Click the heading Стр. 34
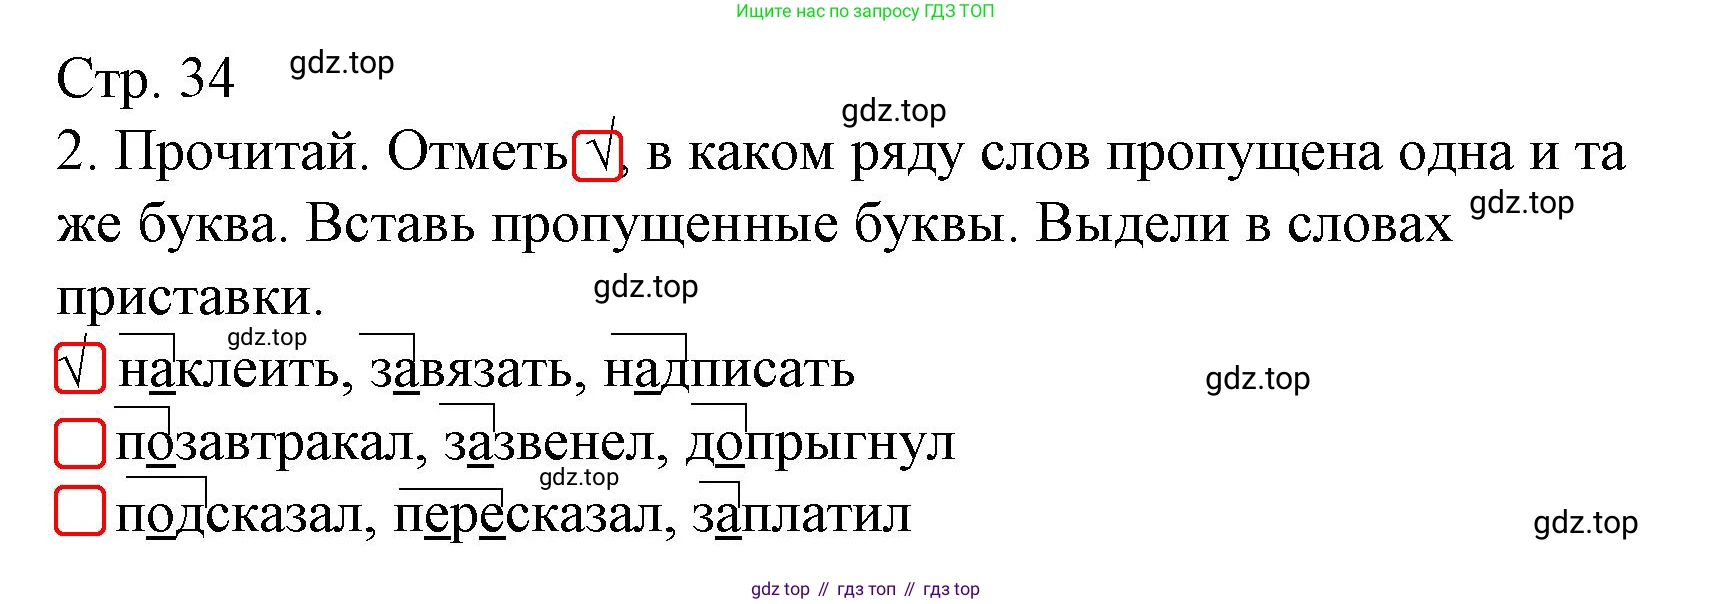 pyautogui.click(x=145, y=79)
